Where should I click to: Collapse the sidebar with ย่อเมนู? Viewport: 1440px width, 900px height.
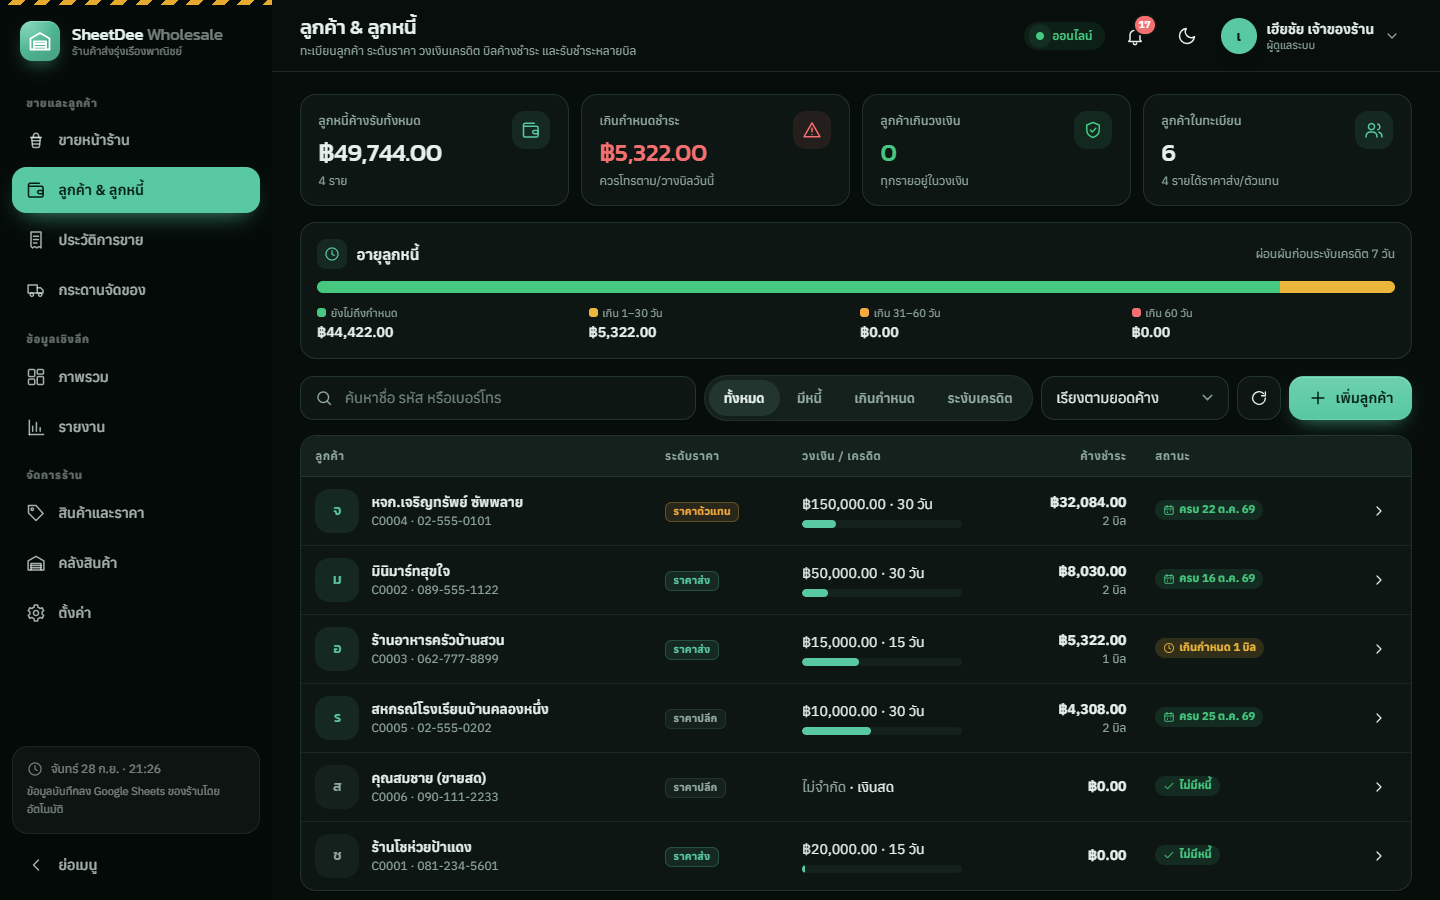pyautogui.click(x=136, y=865)
